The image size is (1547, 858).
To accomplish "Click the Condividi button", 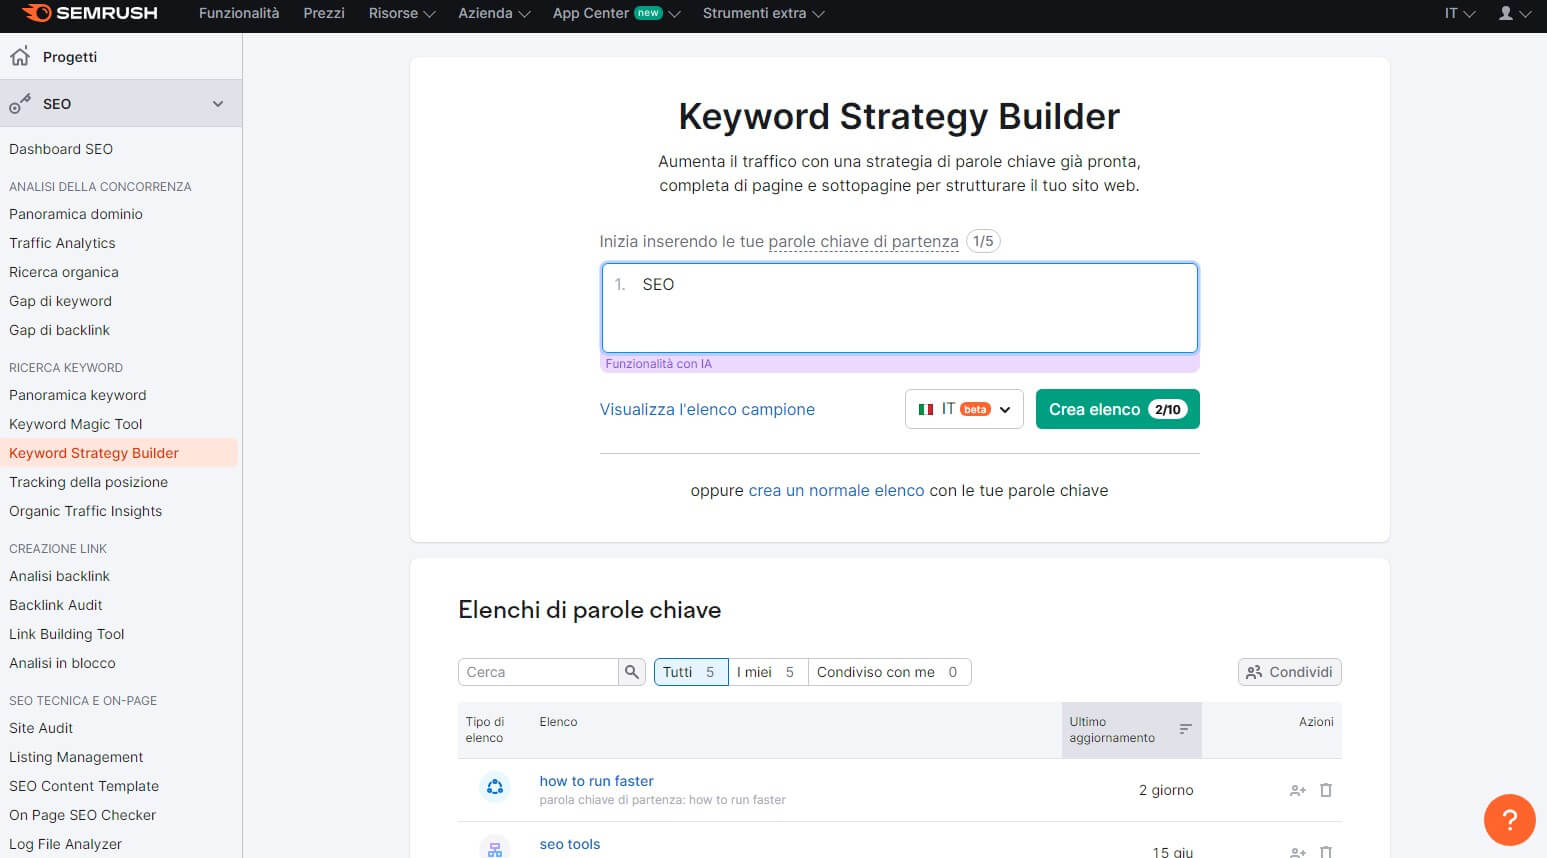I will [1290, 672].
